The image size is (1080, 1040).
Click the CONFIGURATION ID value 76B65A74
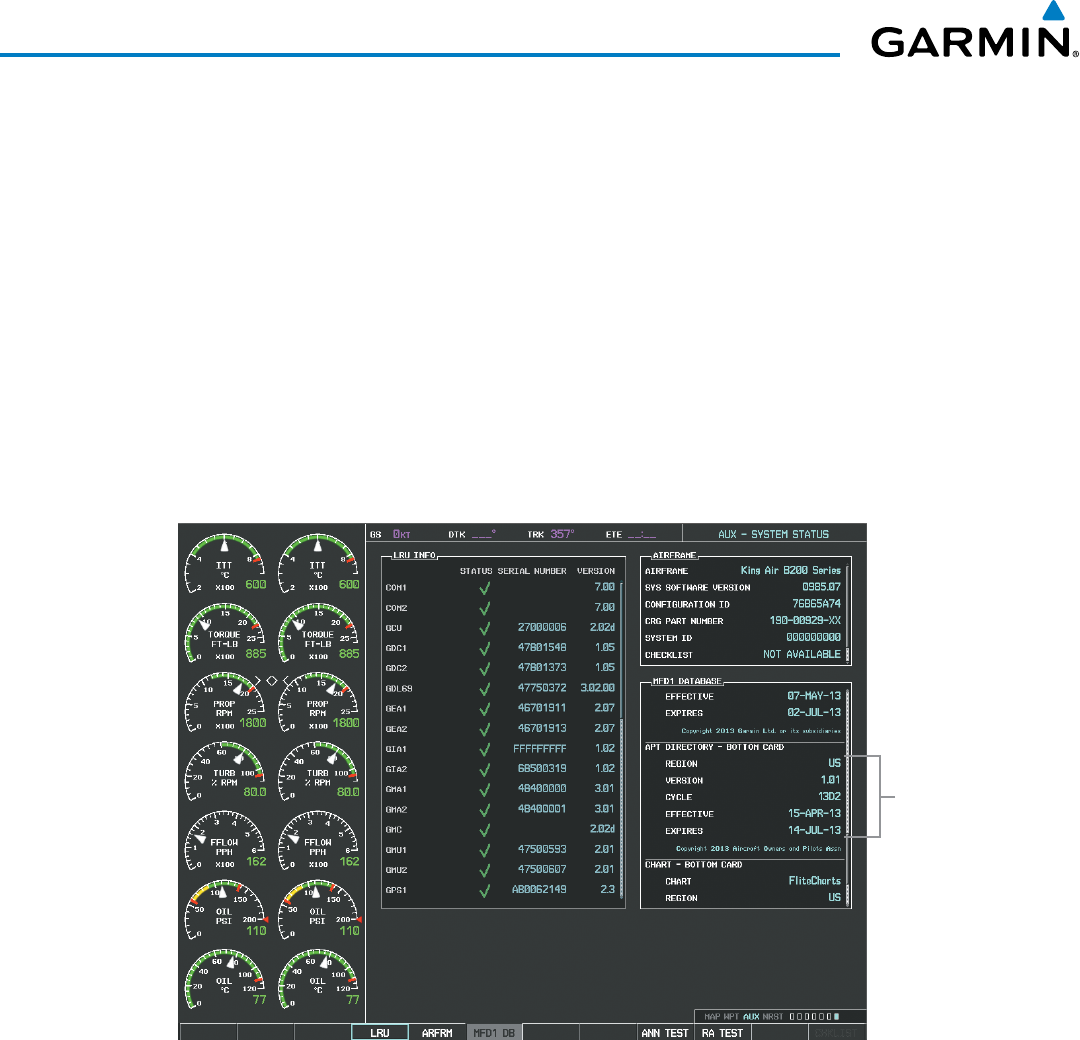[x=816, y=604]
